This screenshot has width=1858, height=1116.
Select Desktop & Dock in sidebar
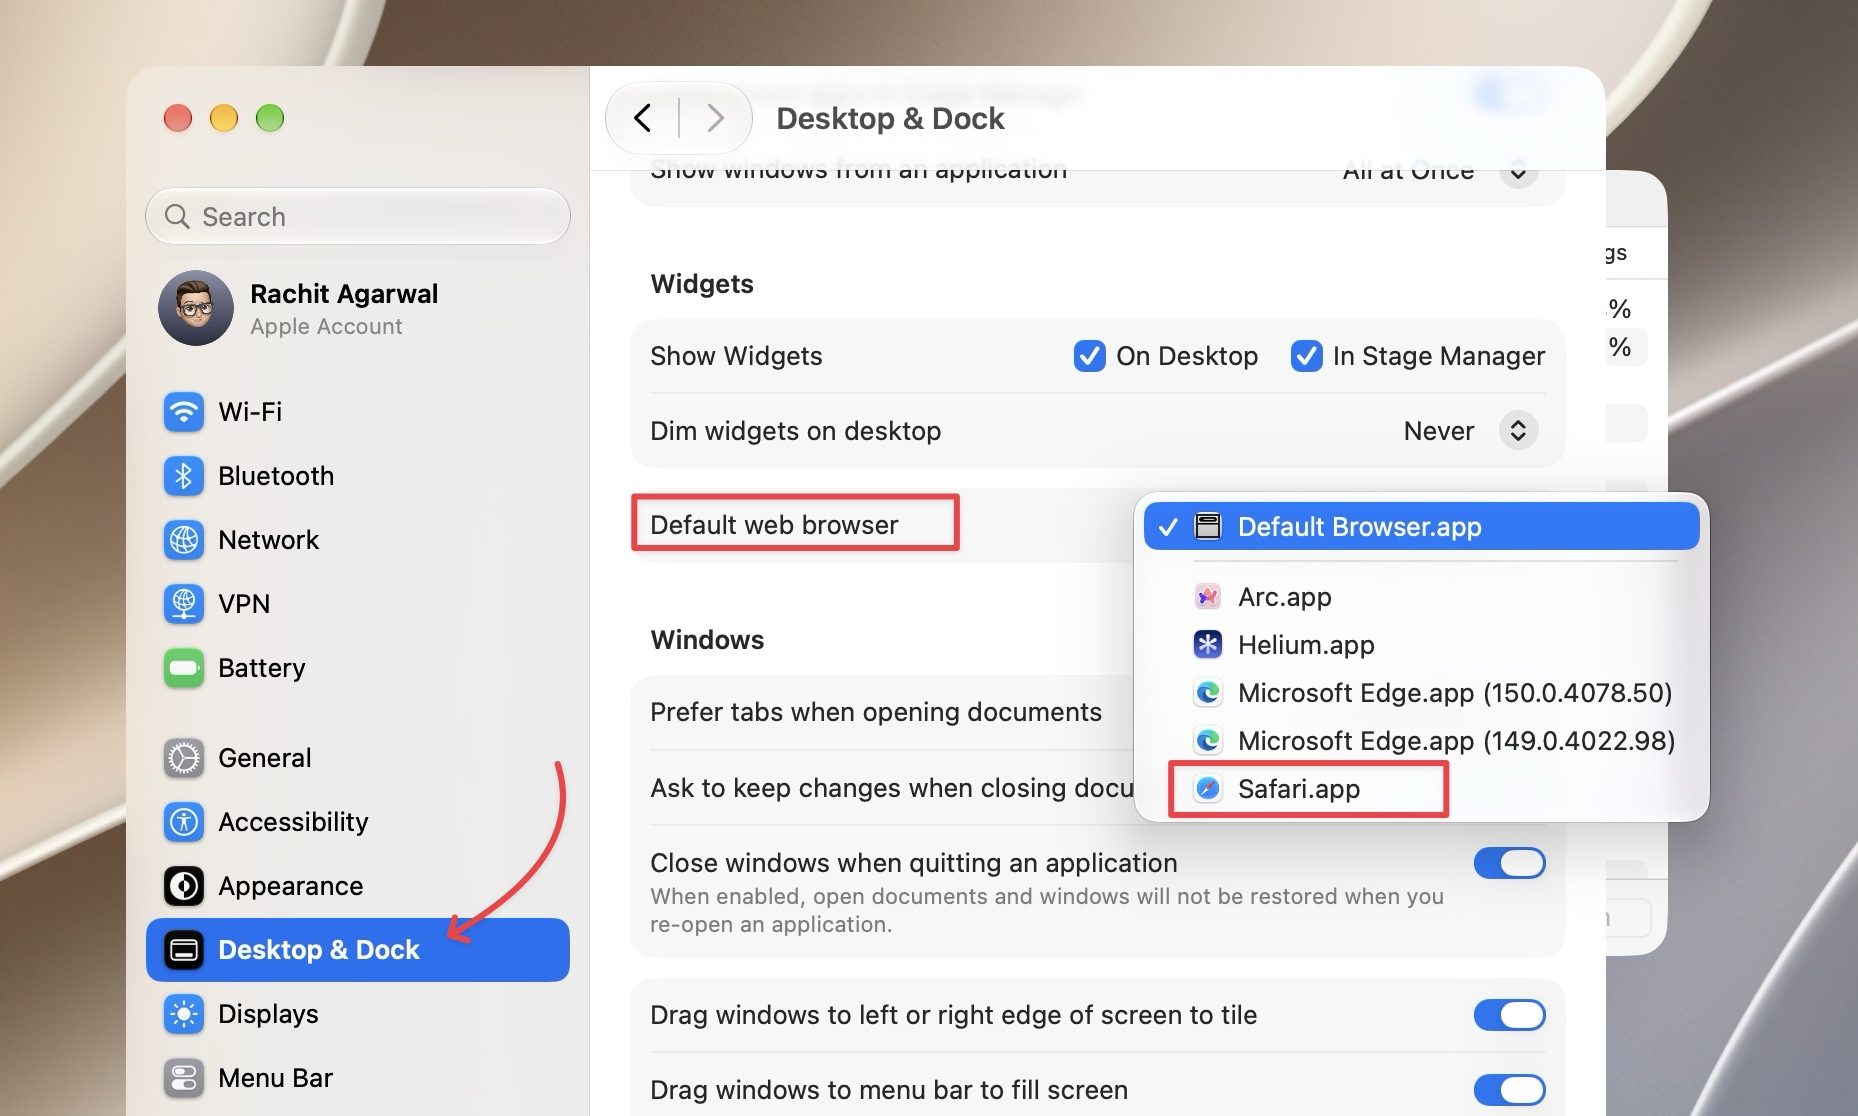[x=358, y=950]
